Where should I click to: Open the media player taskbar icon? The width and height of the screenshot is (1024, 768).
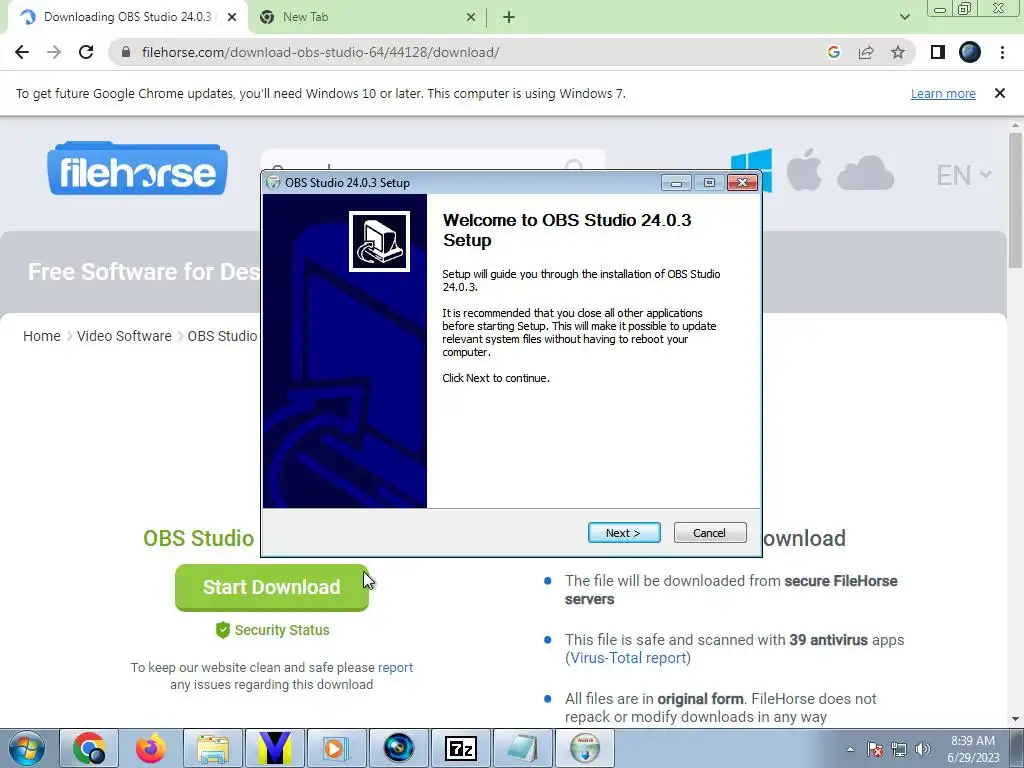(x=337, y=748)
